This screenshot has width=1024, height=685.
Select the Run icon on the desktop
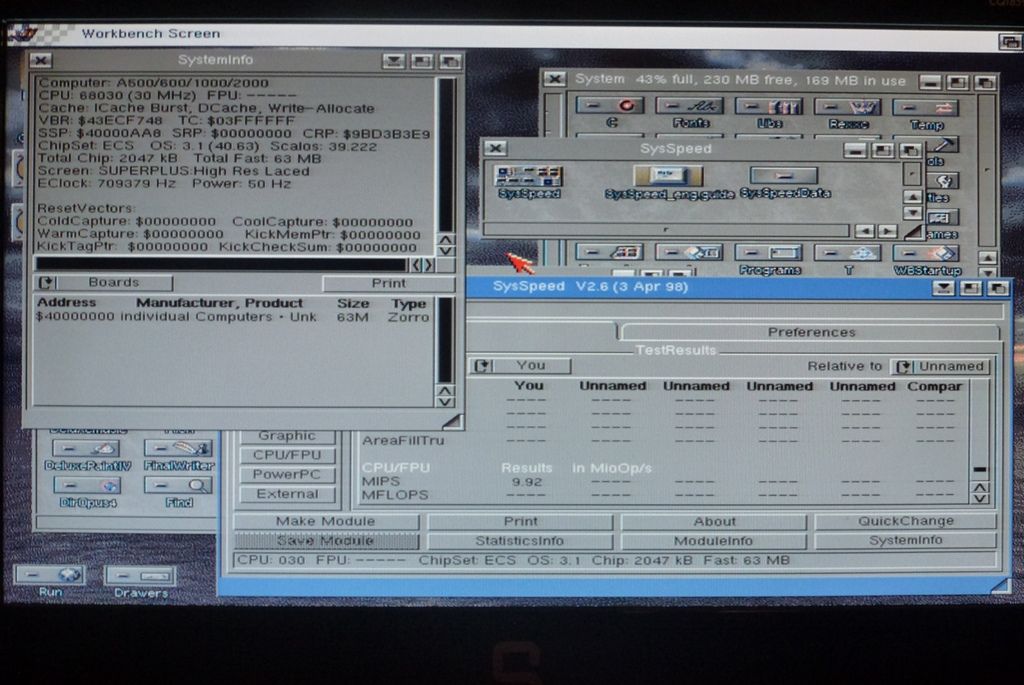[x=50, y=575]
